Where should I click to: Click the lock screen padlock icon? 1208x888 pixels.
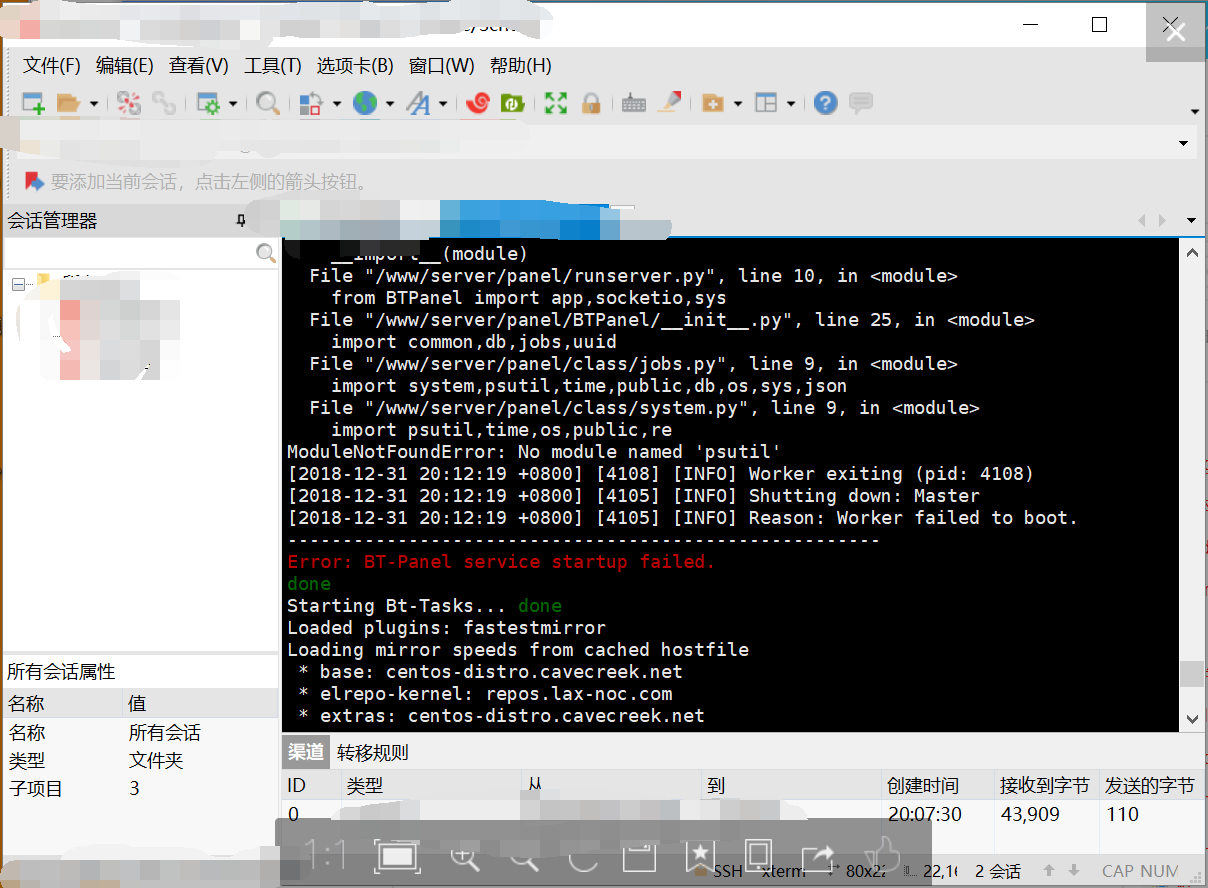[590, 103]
